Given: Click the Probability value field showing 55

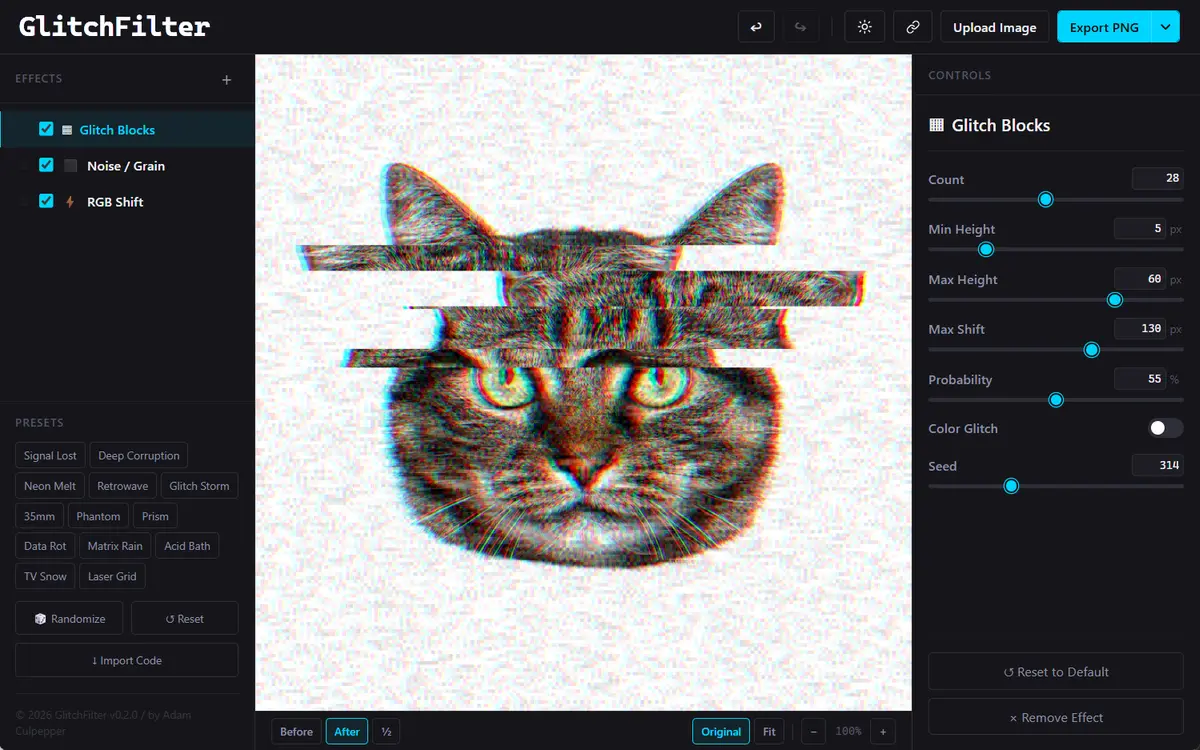Looking at the screenshot, I should pos(1140,379).
